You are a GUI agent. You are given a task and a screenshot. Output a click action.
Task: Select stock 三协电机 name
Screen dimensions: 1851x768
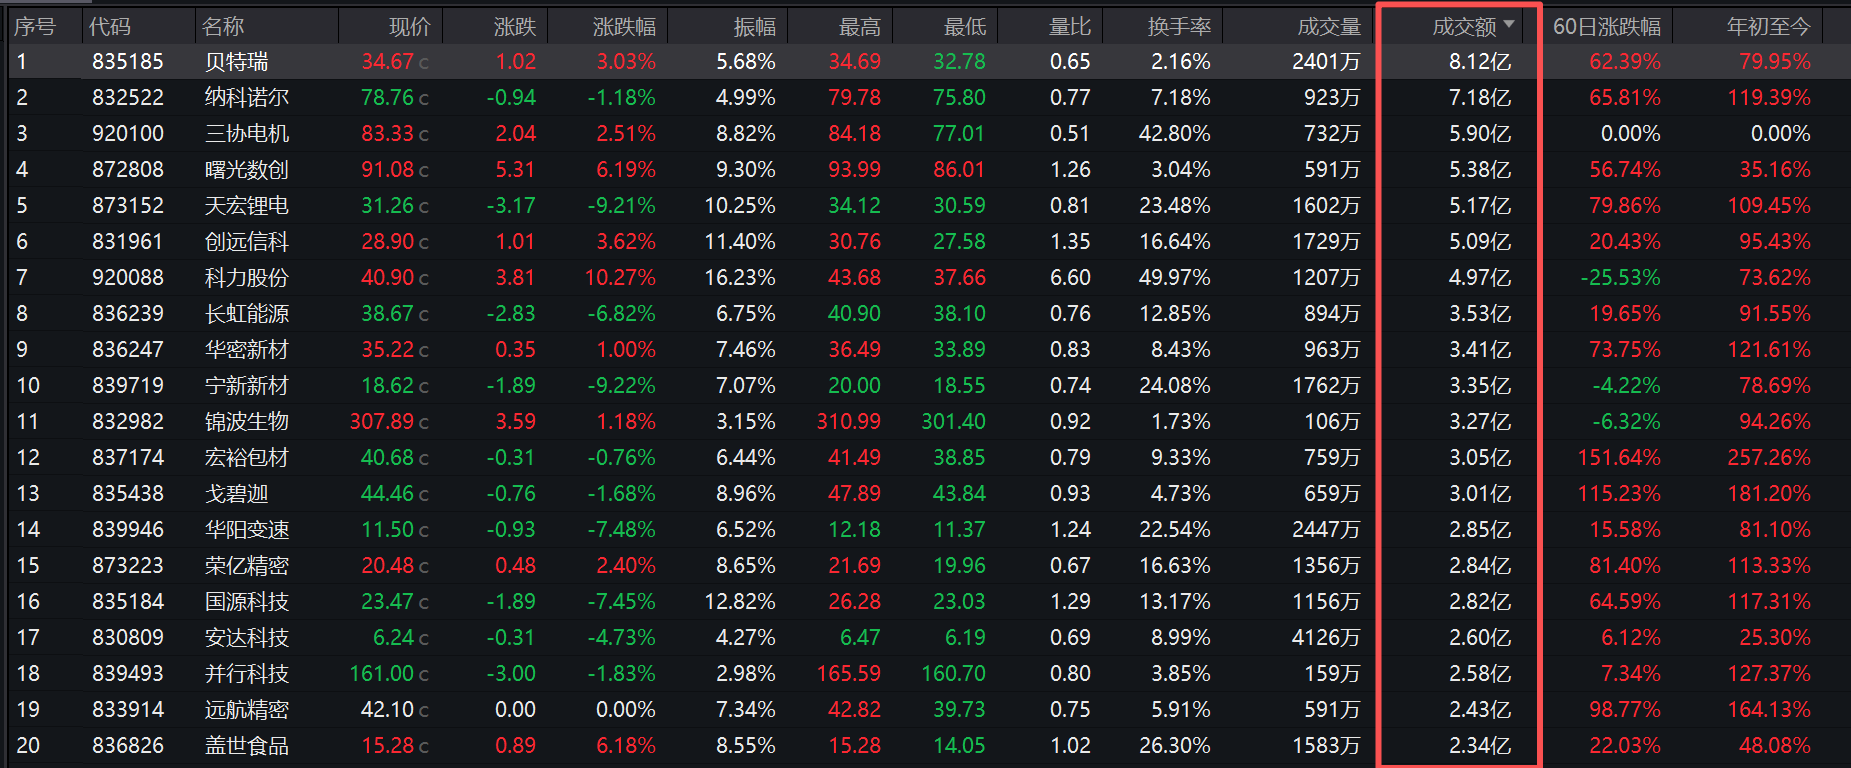(247, 134)
